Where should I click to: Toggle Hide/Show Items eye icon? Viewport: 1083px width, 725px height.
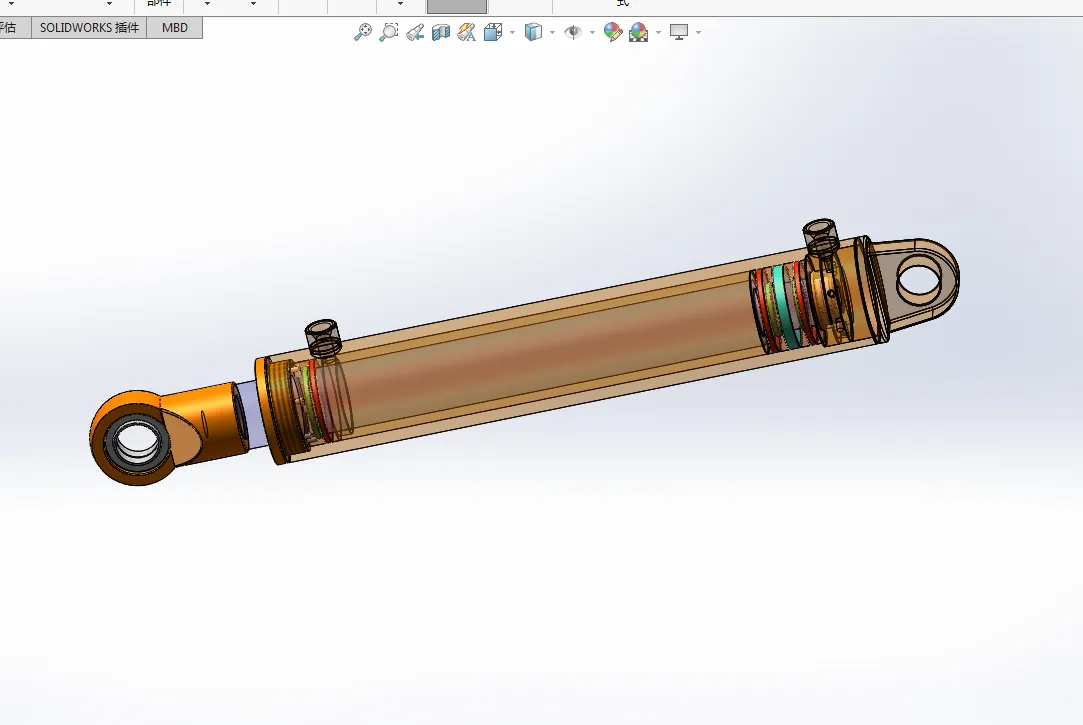pos(573,32)
